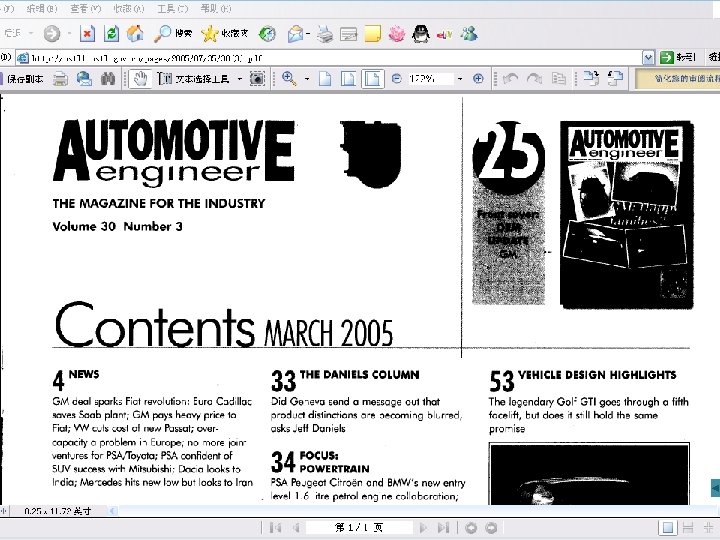The height and width of the screenshot is (540, 720).
Task: Click the email PDF icon in Adobe toolbar
Action: 84,79
